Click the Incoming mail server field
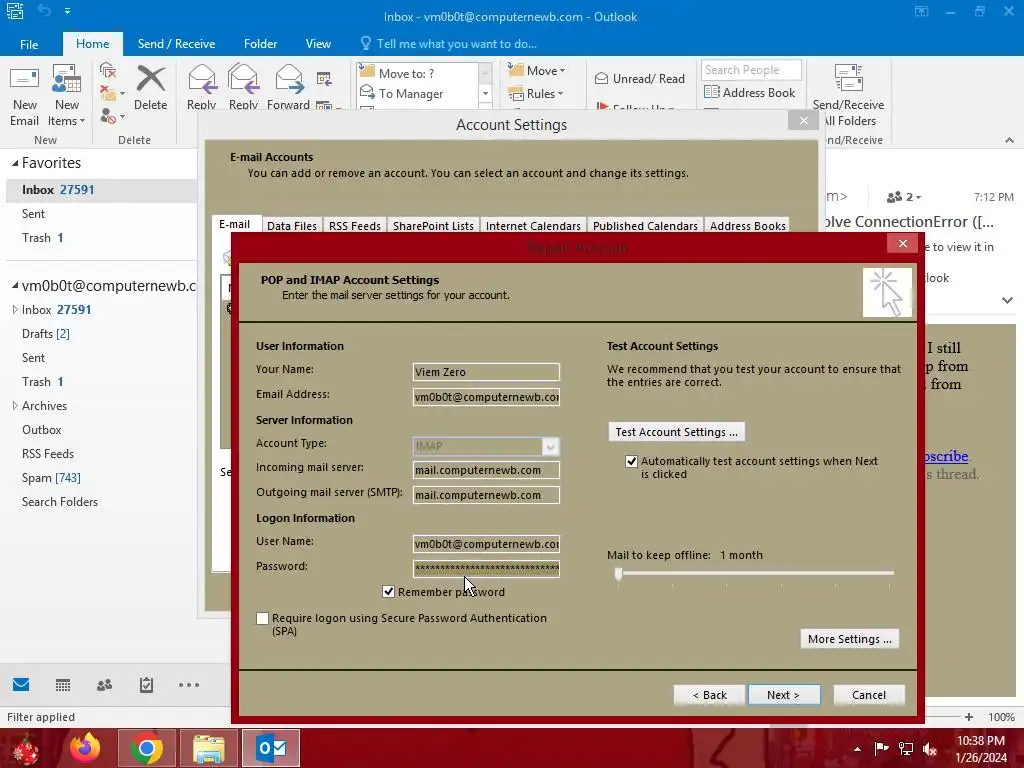This screenshot has height=768, width=1024. click(x=486, y=470)
